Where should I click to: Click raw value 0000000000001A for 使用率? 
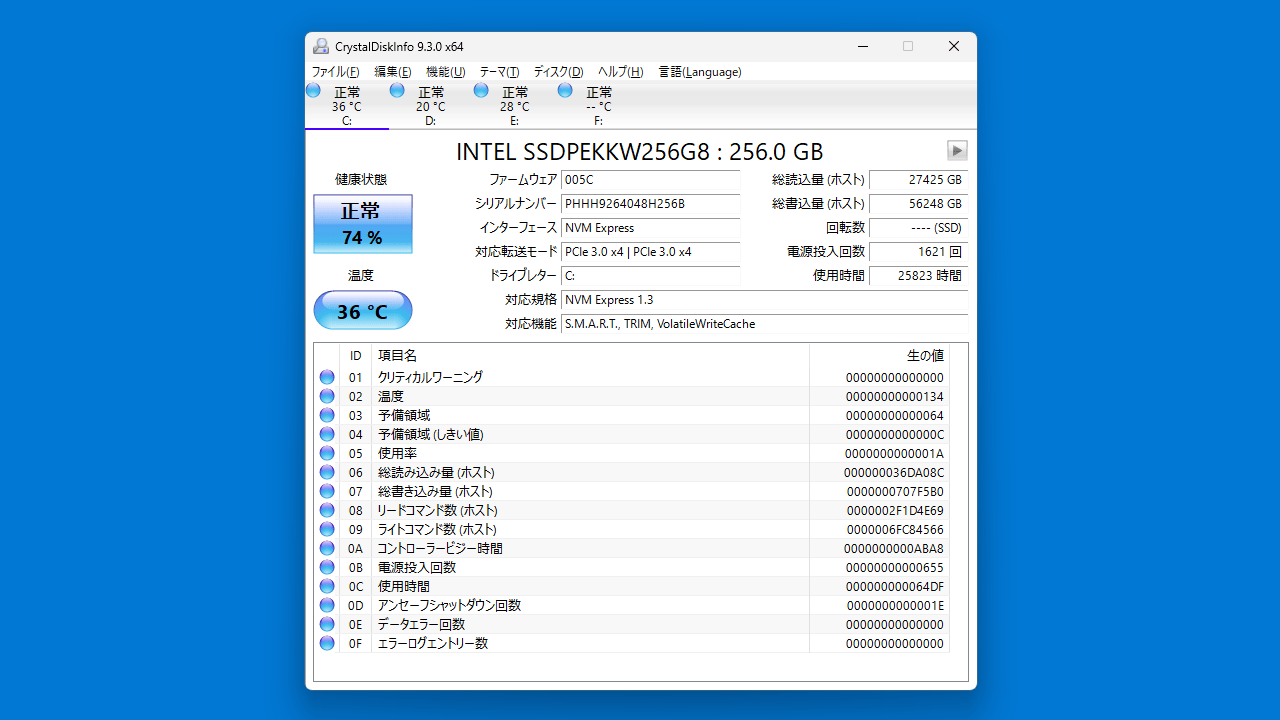pos(894,454)
